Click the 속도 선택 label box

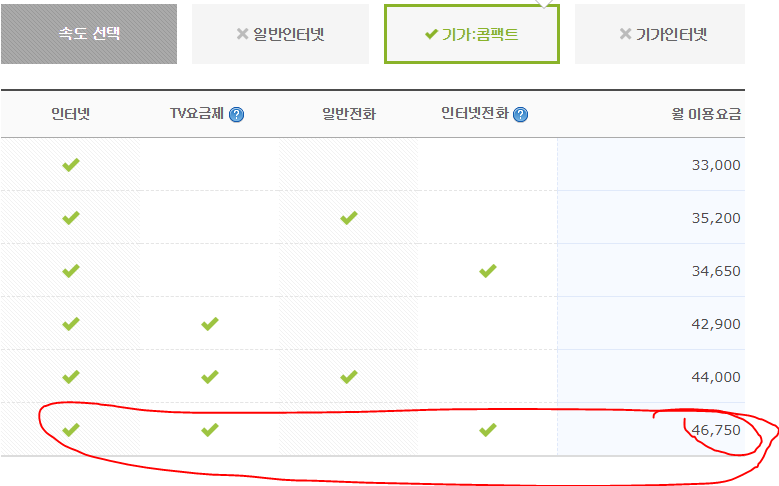[x=89, y=34]
